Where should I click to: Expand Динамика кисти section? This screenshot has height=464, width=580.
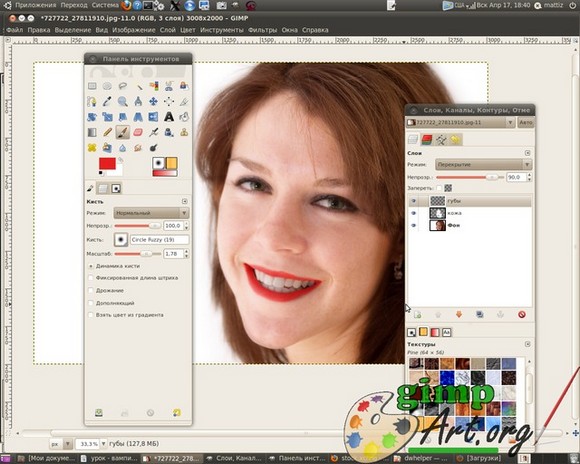coord(90,266)
